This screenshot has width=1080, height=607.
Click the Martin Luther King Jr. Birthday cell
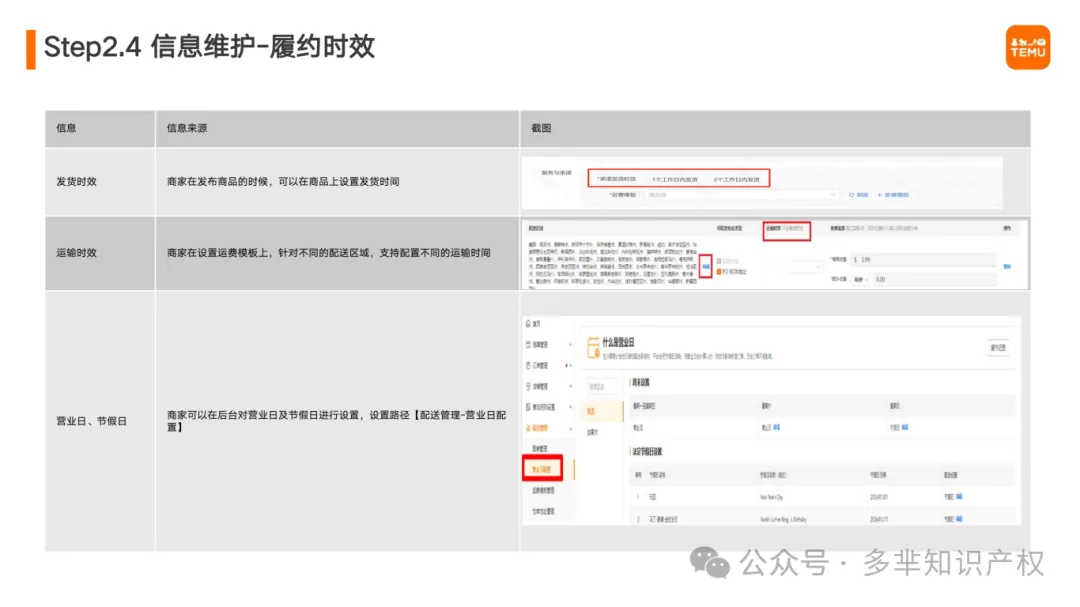(783, 519)
